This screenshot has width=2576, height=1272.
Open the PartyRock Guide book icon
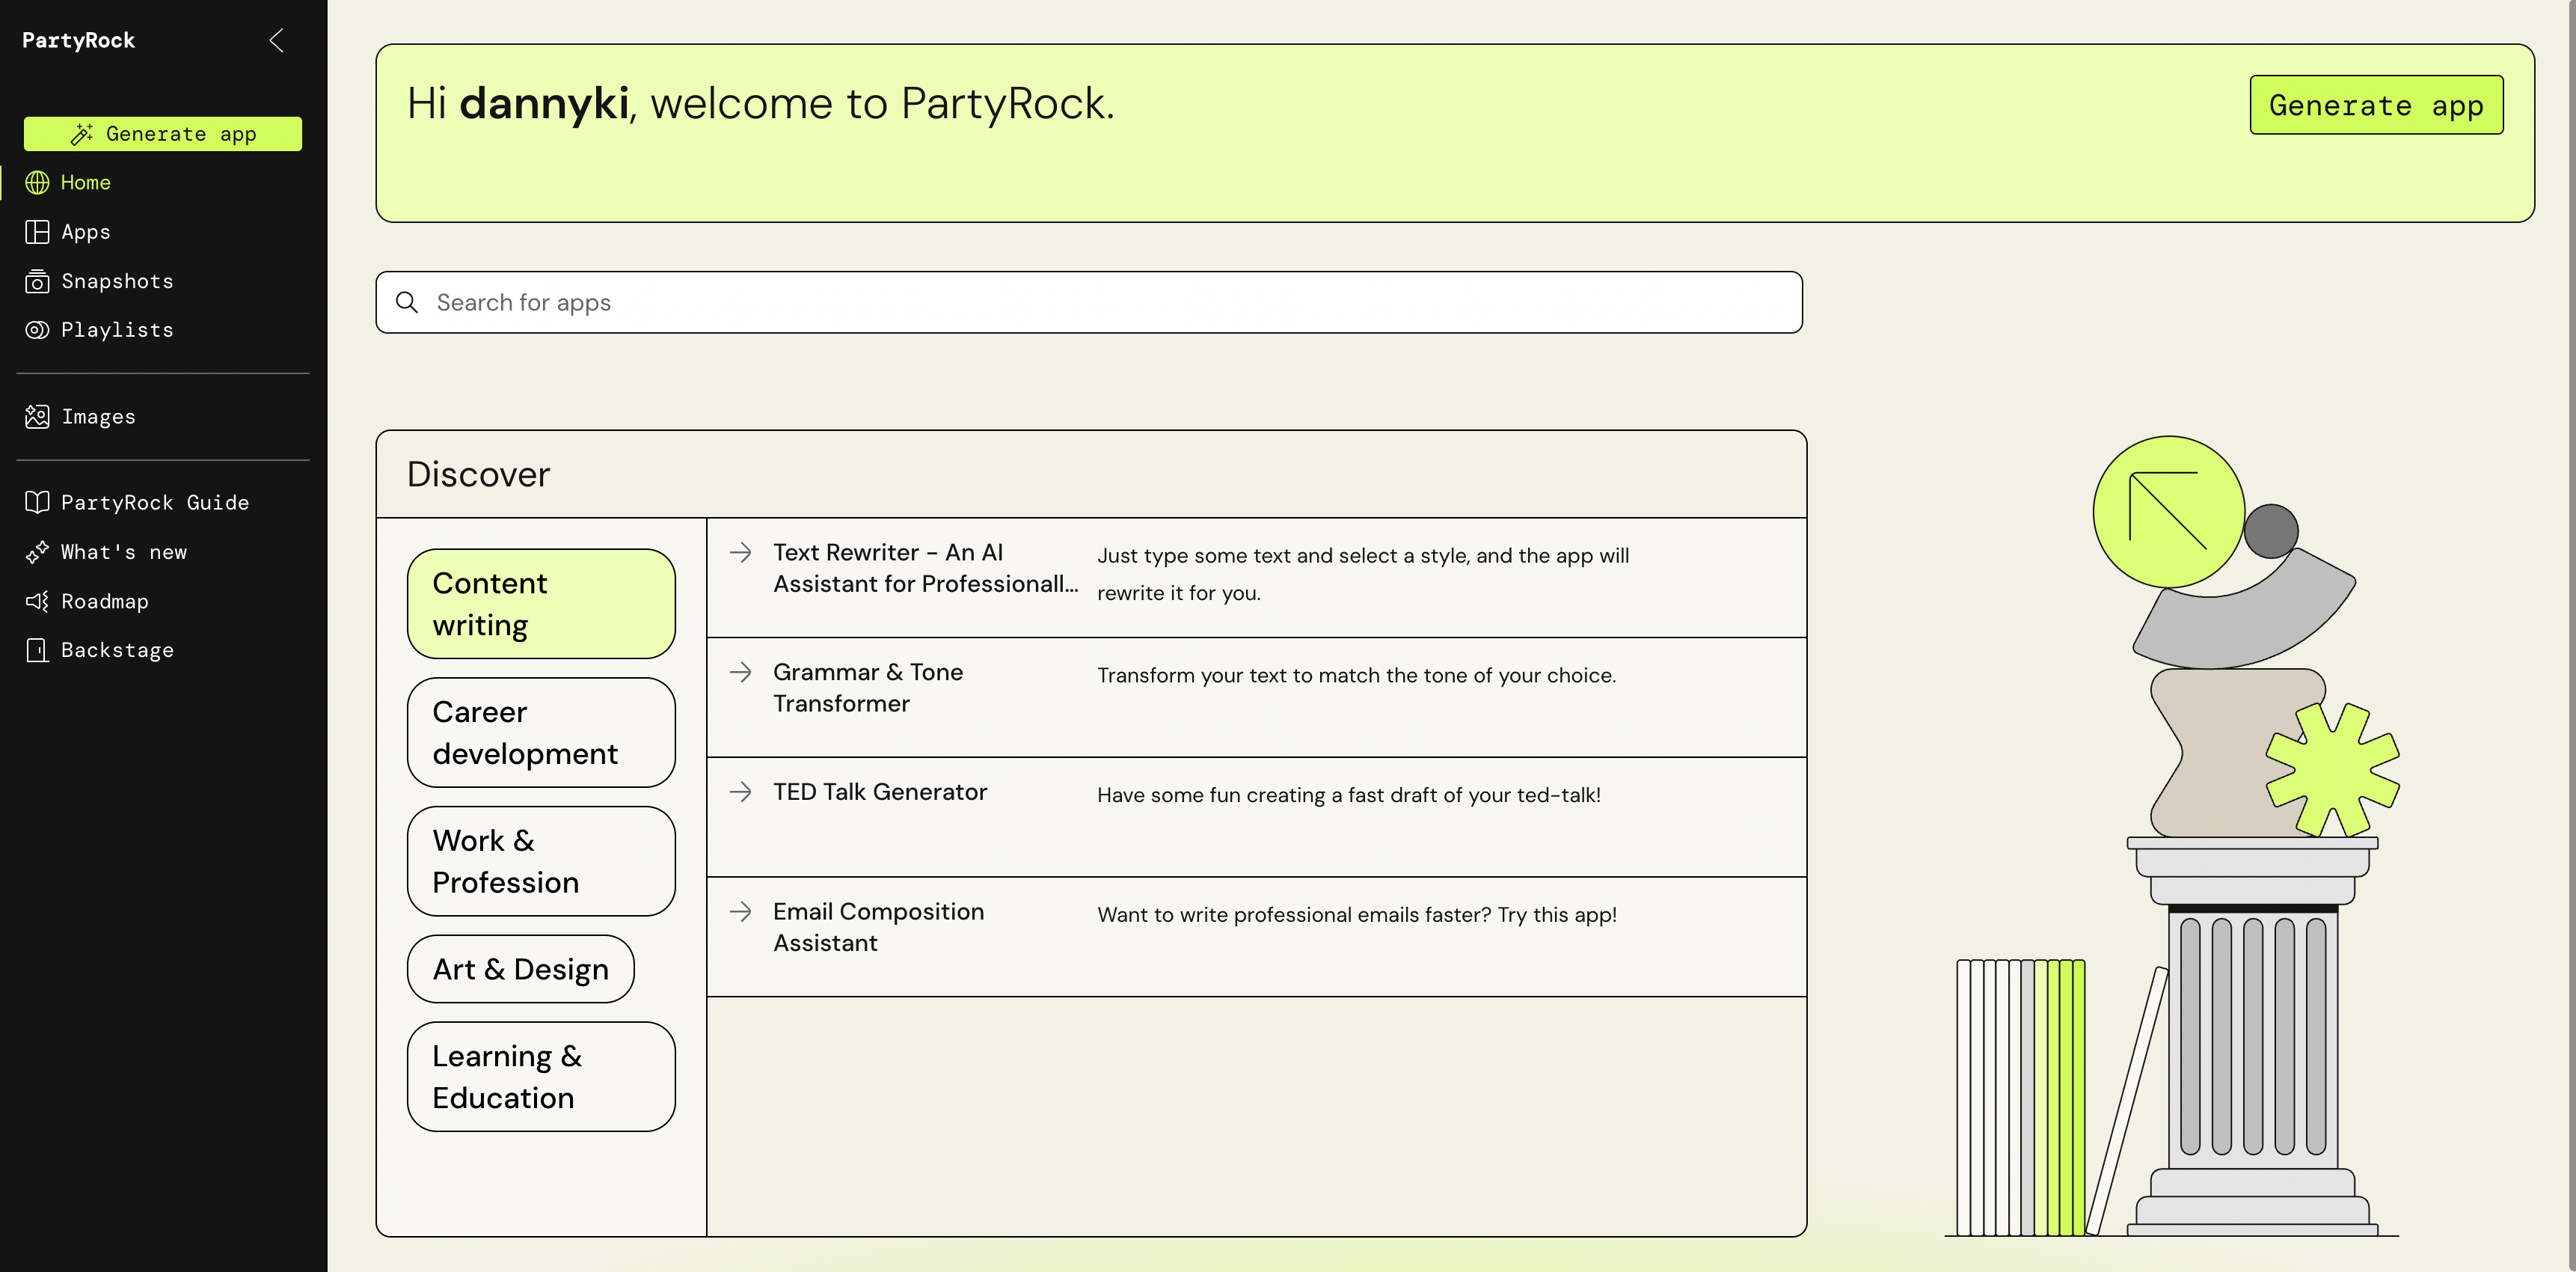pos(37,502)
